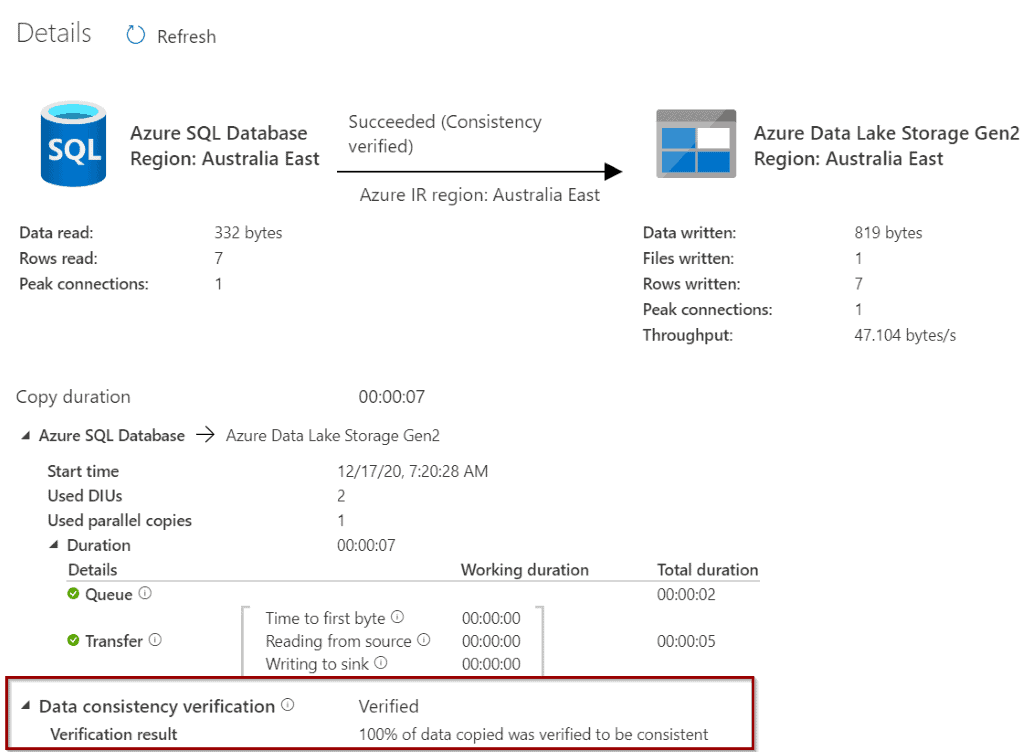Image resolution: width=1024 pixels, height=752 pixels.
Task: Click the Azure Data Lake Storage Gen2 icon
Action: (696, 144)
